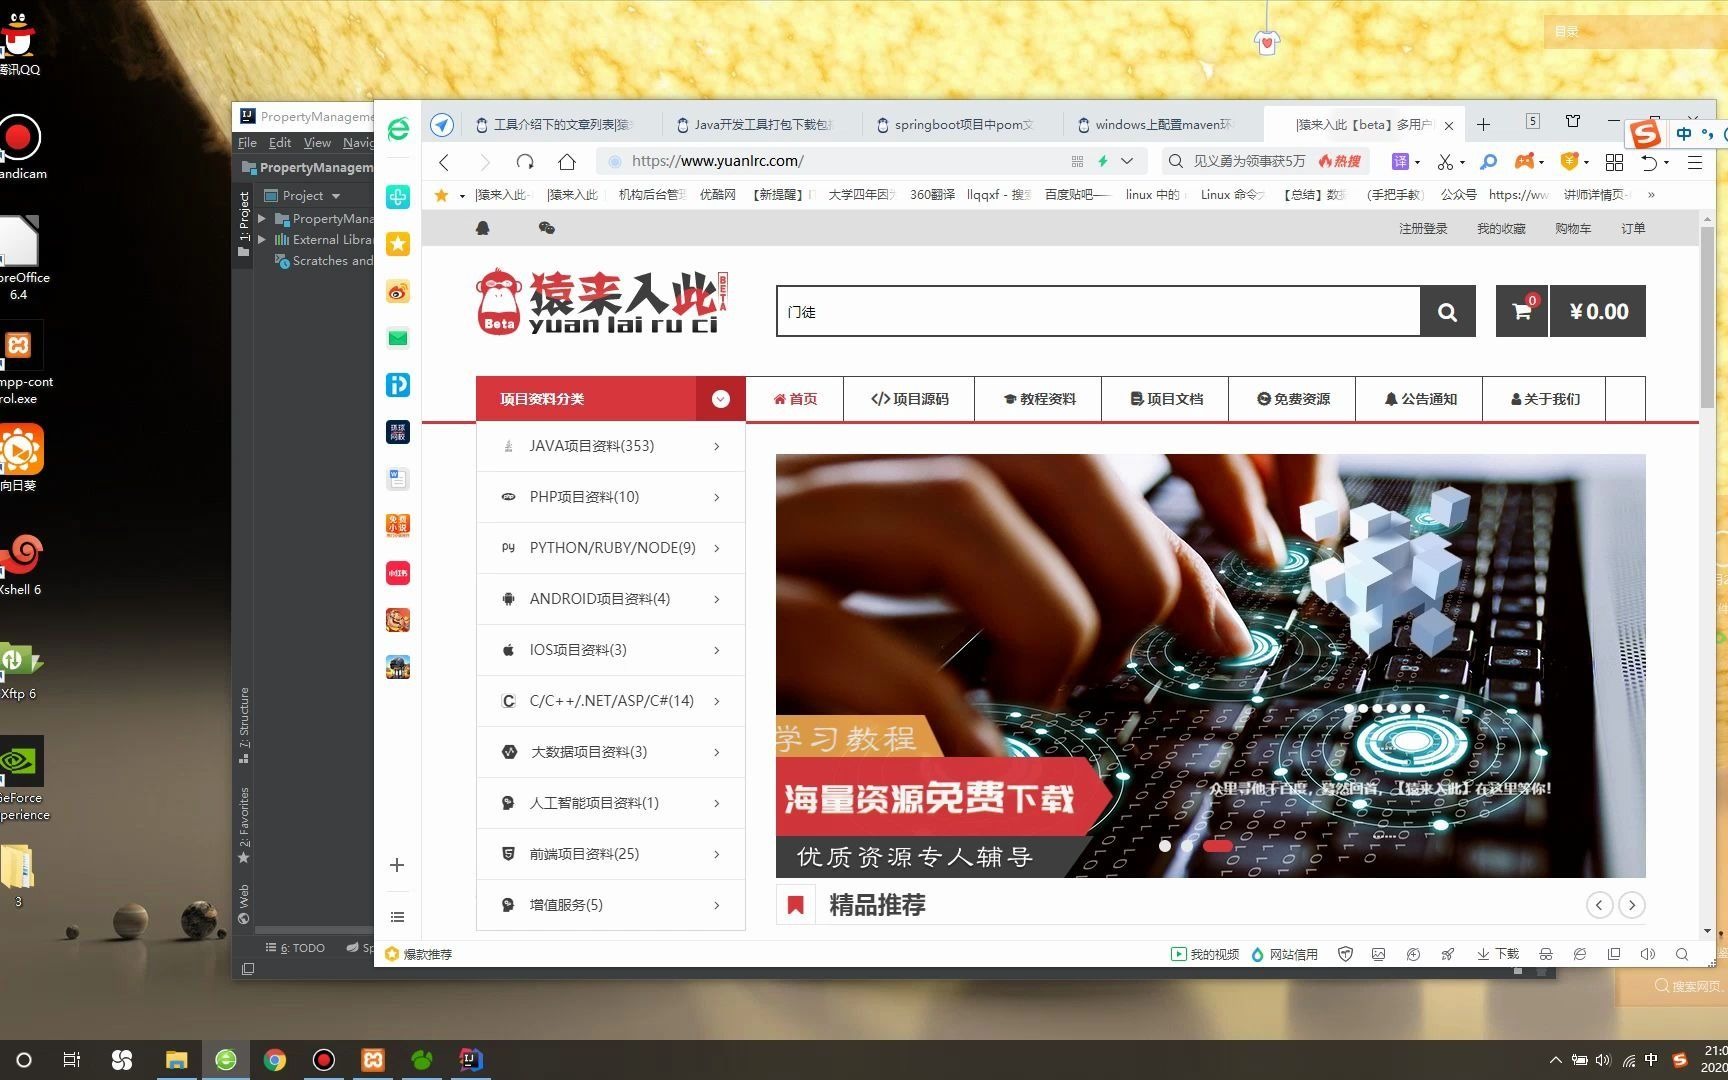
Task: Click the sidebar list icon at bottom
Action: (397, 917)
